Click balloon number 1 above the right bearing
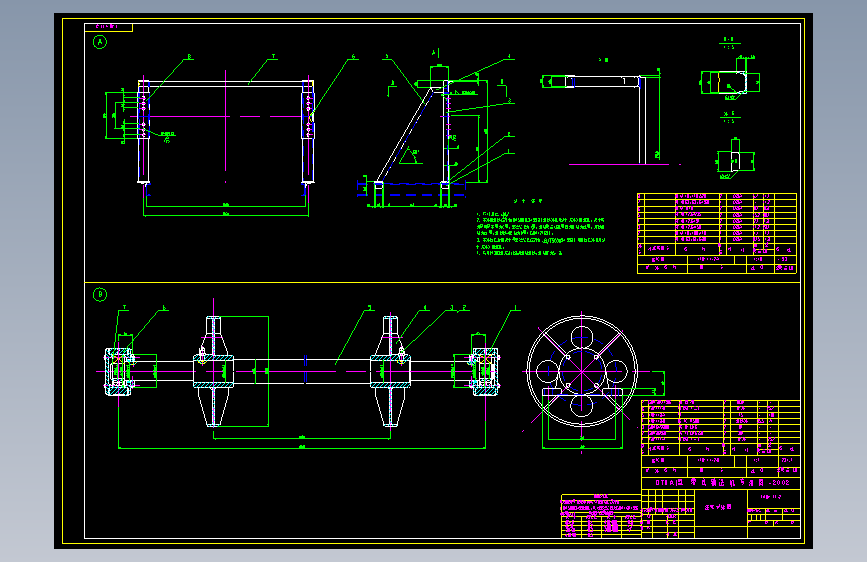867x562 pixels. tap(515, 308)
